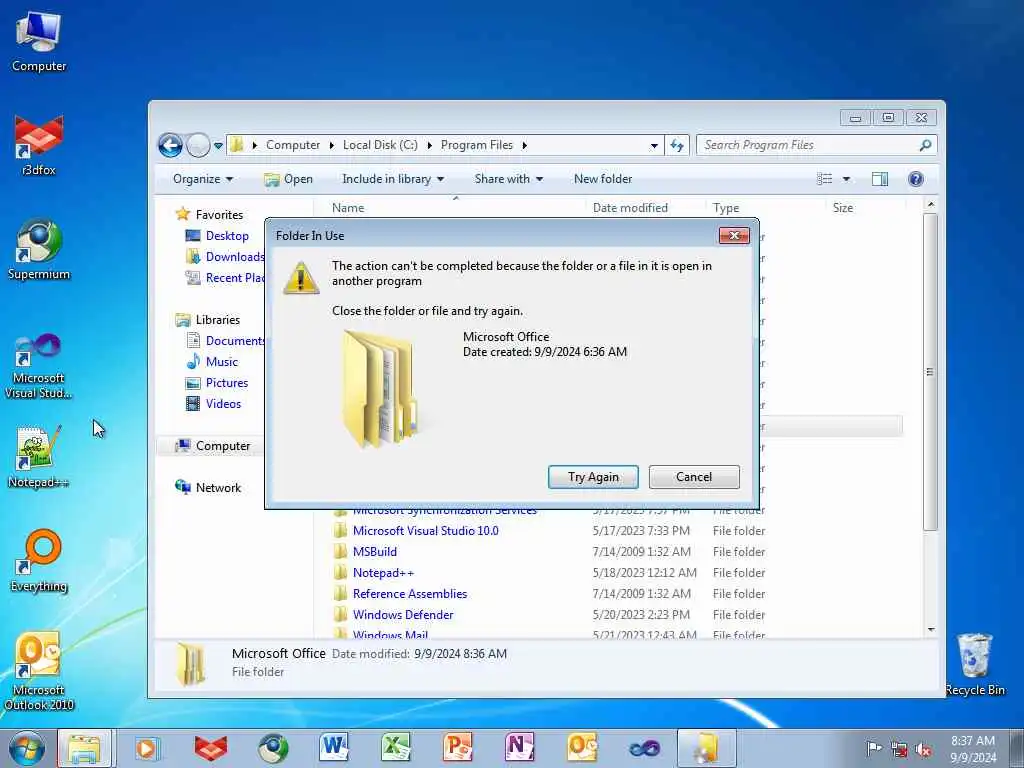Screen dimensions: 1024x768
Task: Click the r3dfox taskbar icon
Action: tap(210, 748)
